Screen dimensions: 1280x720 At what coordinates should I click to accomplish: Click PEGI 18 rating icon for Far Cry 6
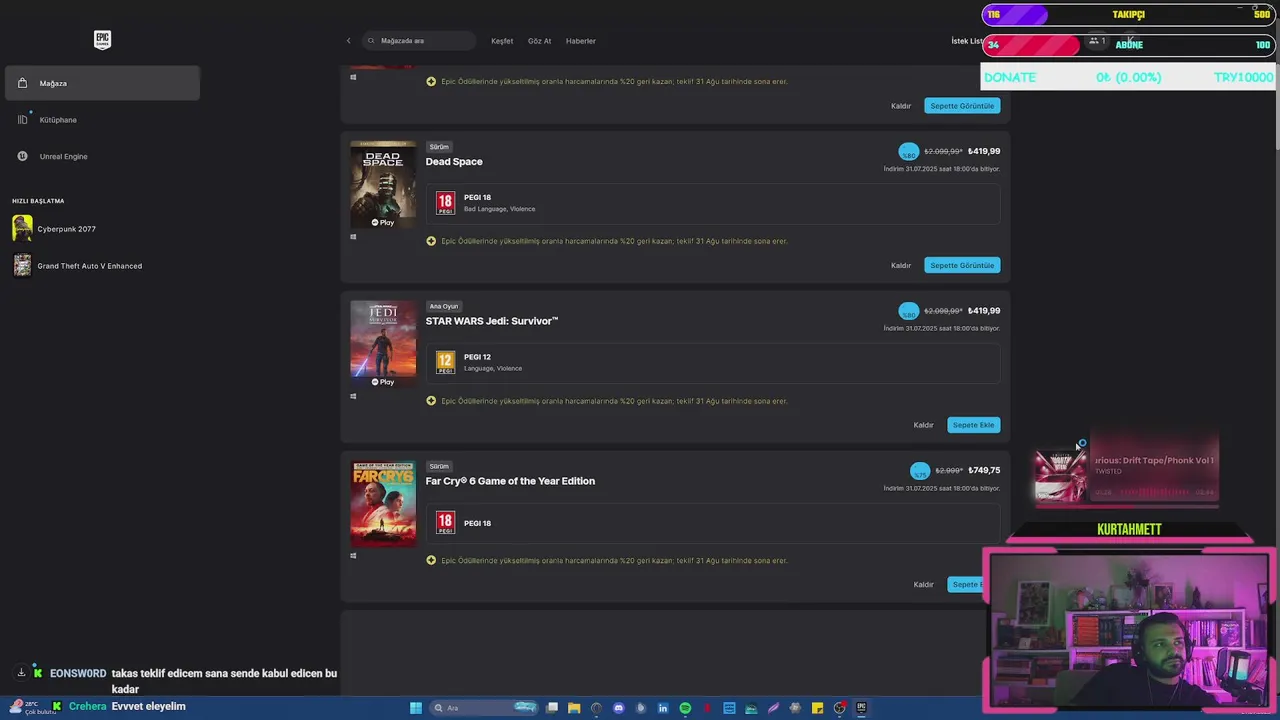pos(445,522)
